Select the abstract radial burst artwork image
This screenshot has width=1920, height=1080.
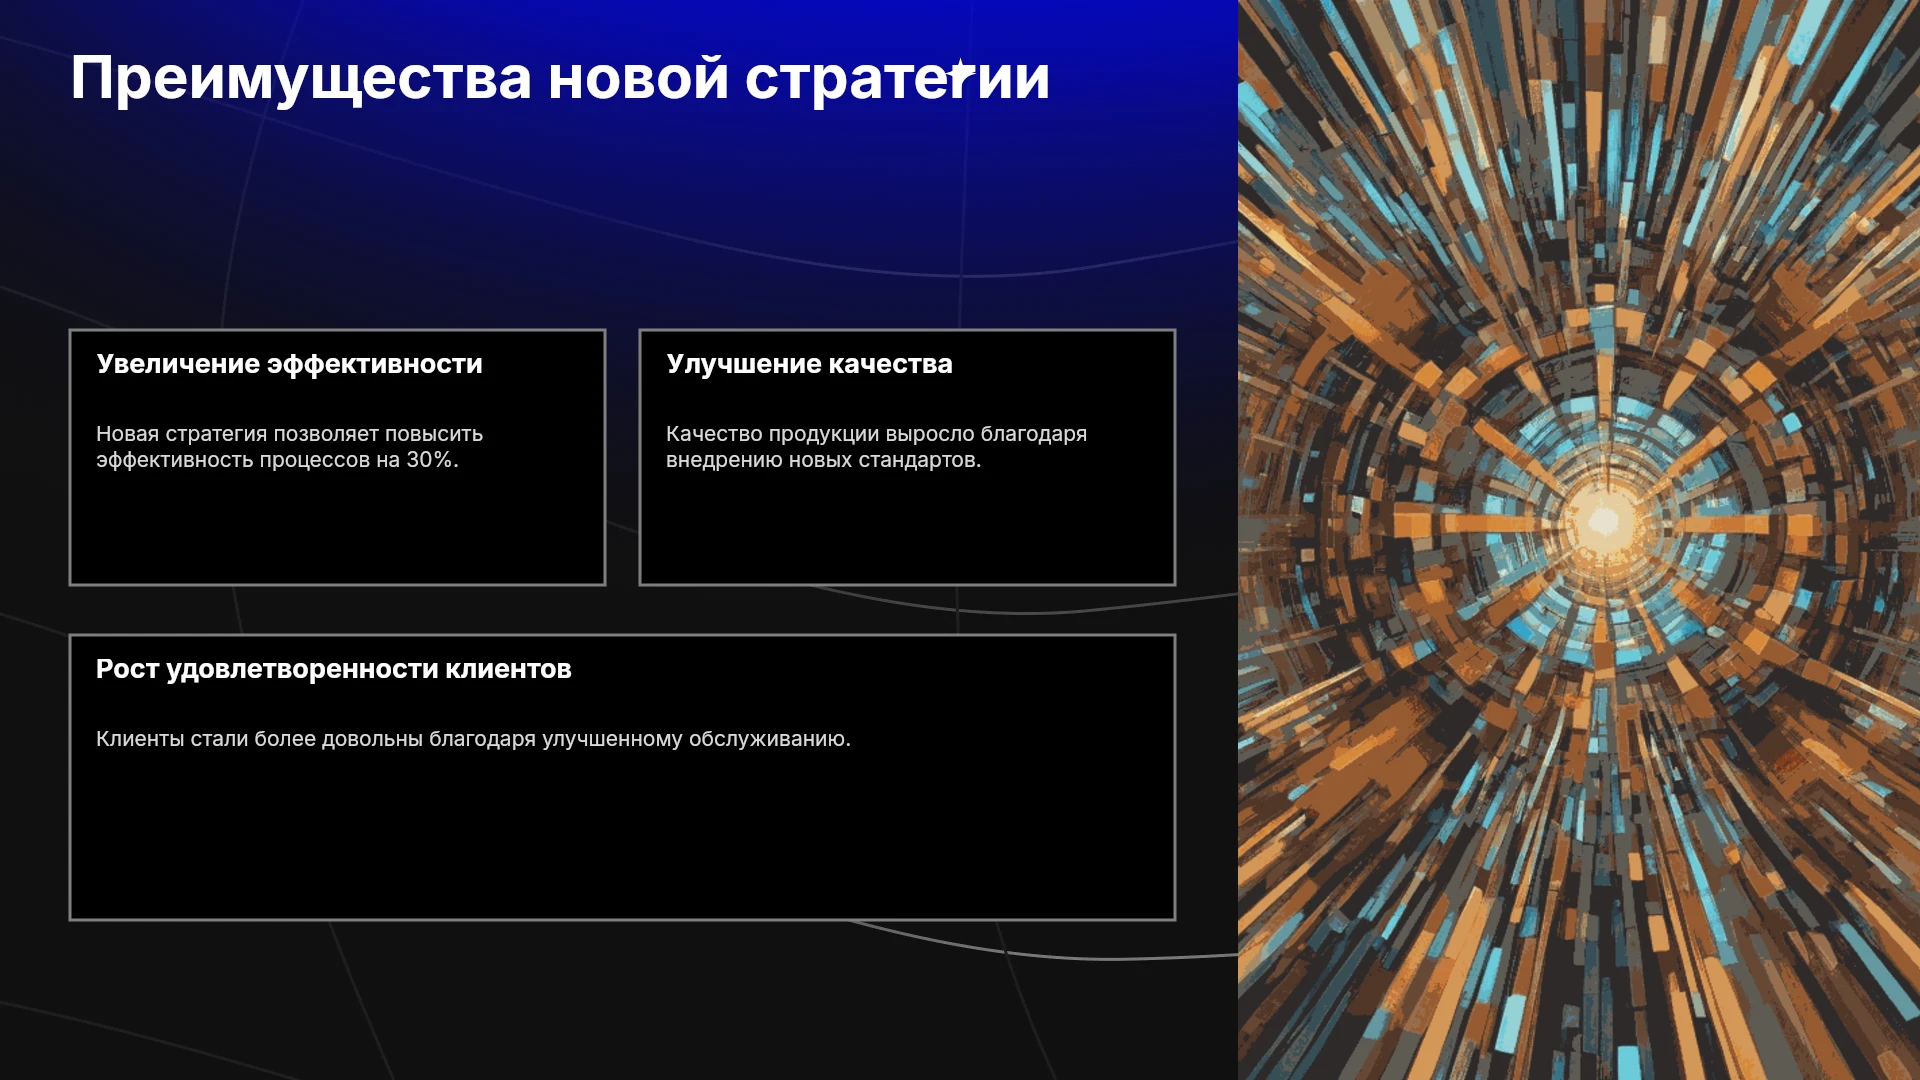pyautogui.click(x=1579, y=540)
